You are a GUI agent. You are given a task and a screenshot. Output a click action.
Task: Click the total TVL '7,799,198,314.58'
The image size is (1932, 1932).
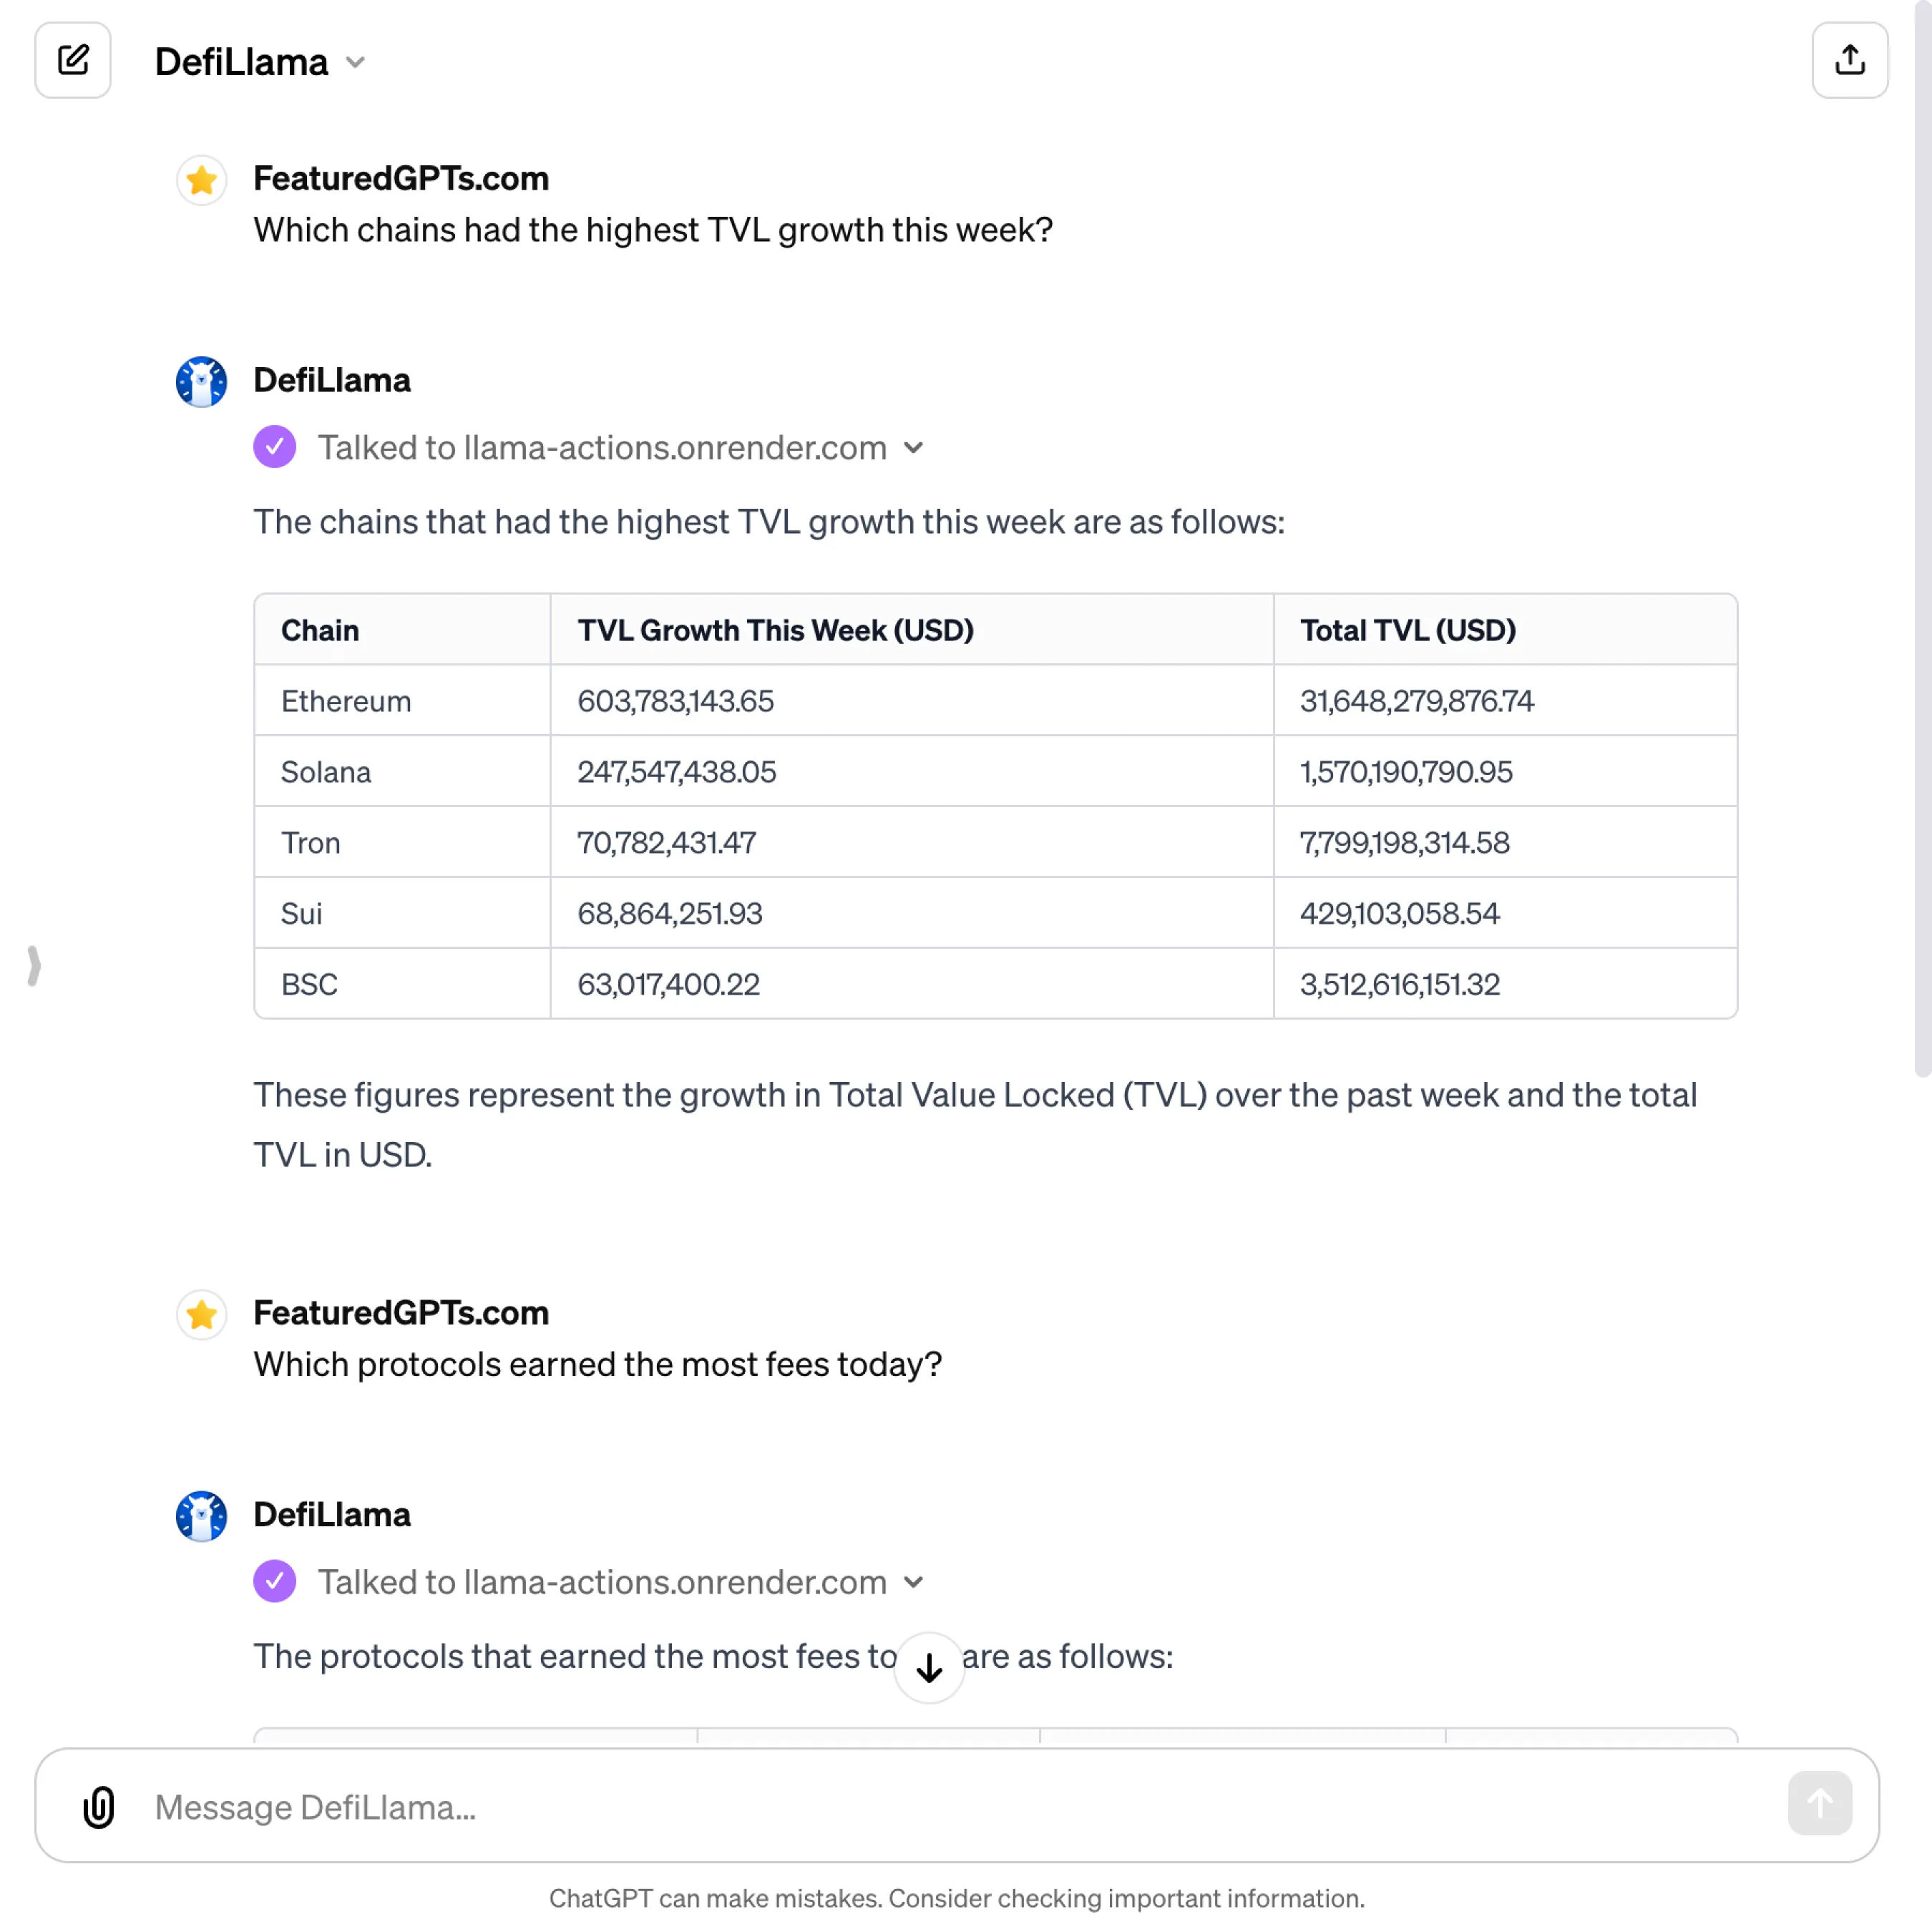1405,843
